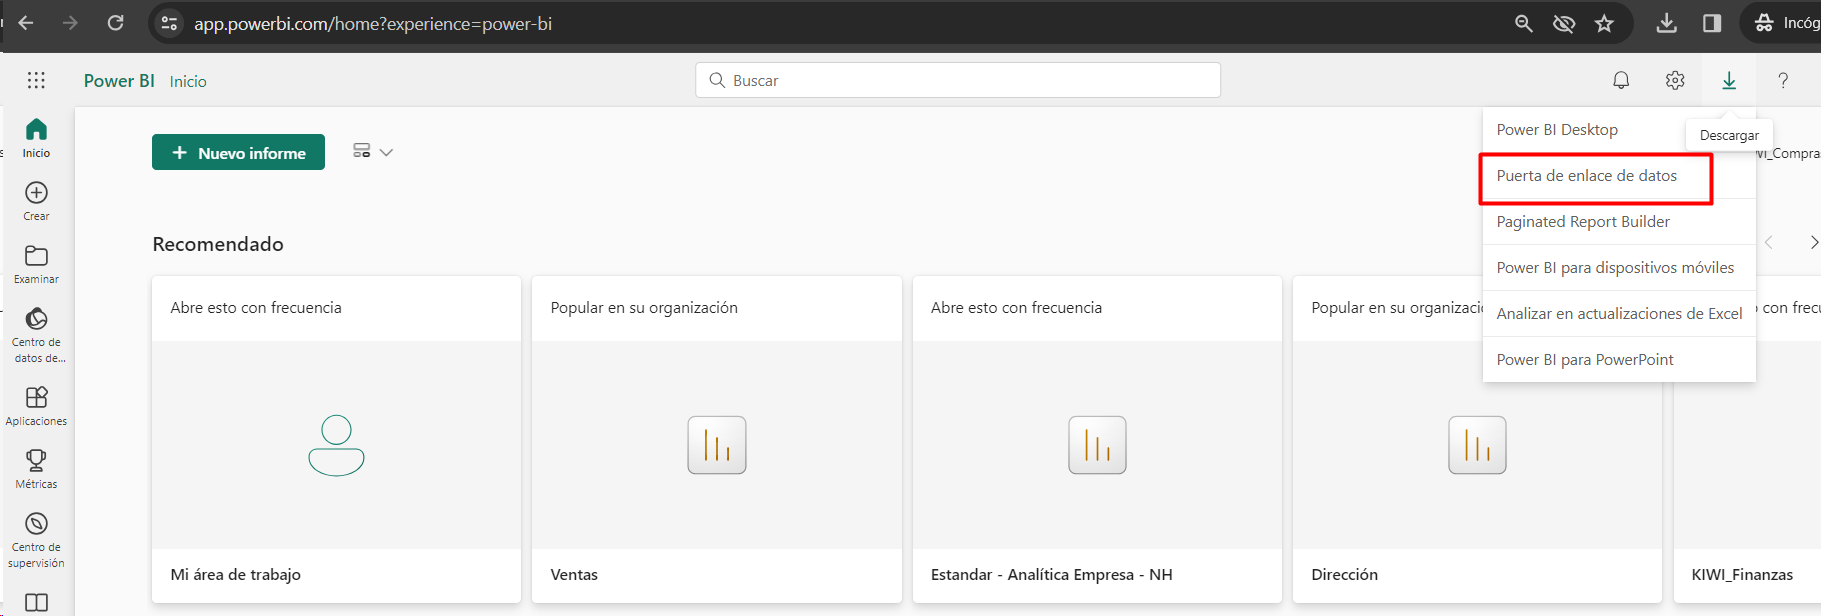
Task: Click the browser forward arrow
Action: [x=70, y=23]
